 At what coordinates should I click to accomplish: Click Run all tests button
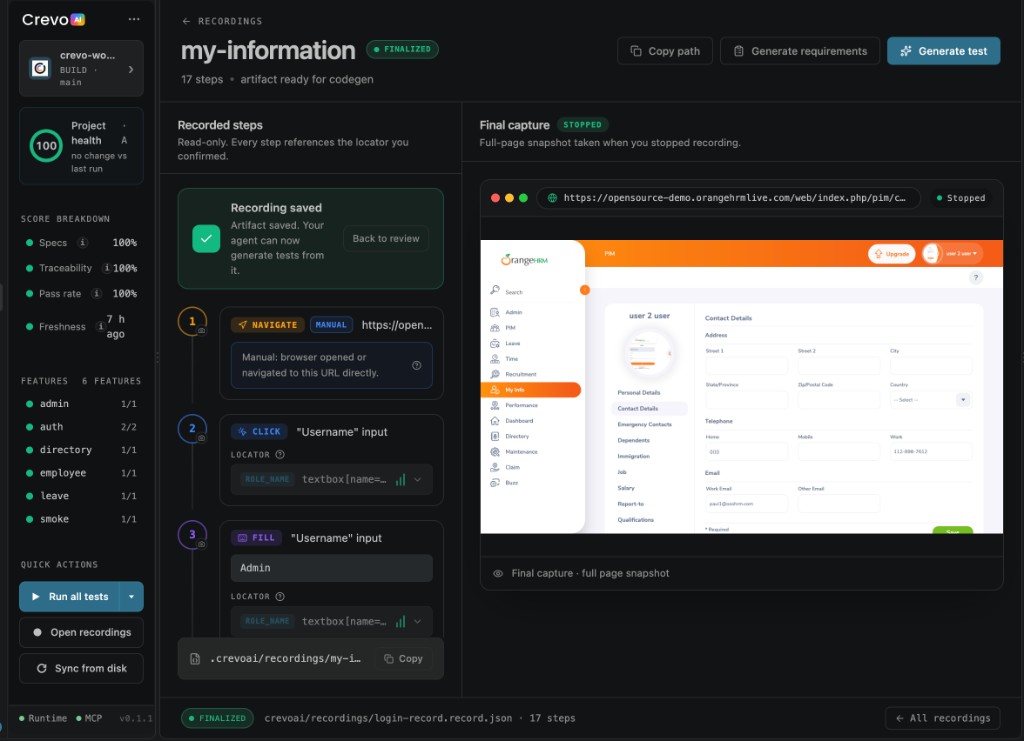[x=69, y=597]
